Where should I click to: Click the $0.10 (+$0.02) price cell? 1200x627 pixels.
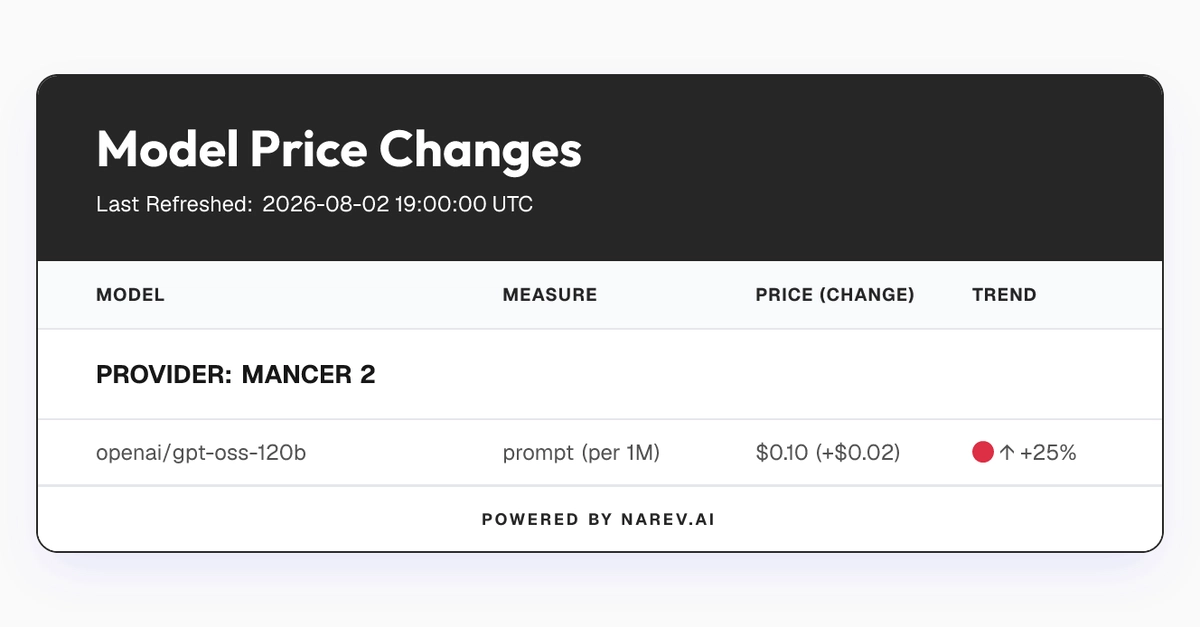[x=828, y=453]
